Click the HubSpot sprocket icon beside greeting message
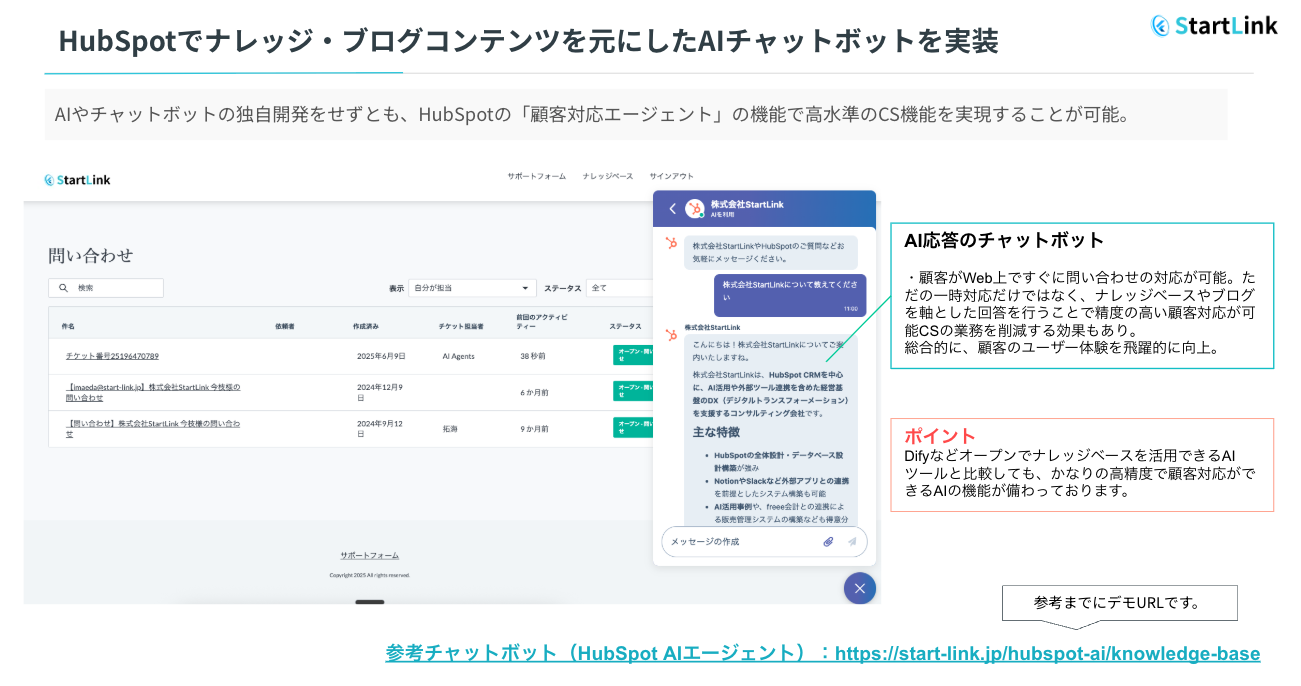 672,243
